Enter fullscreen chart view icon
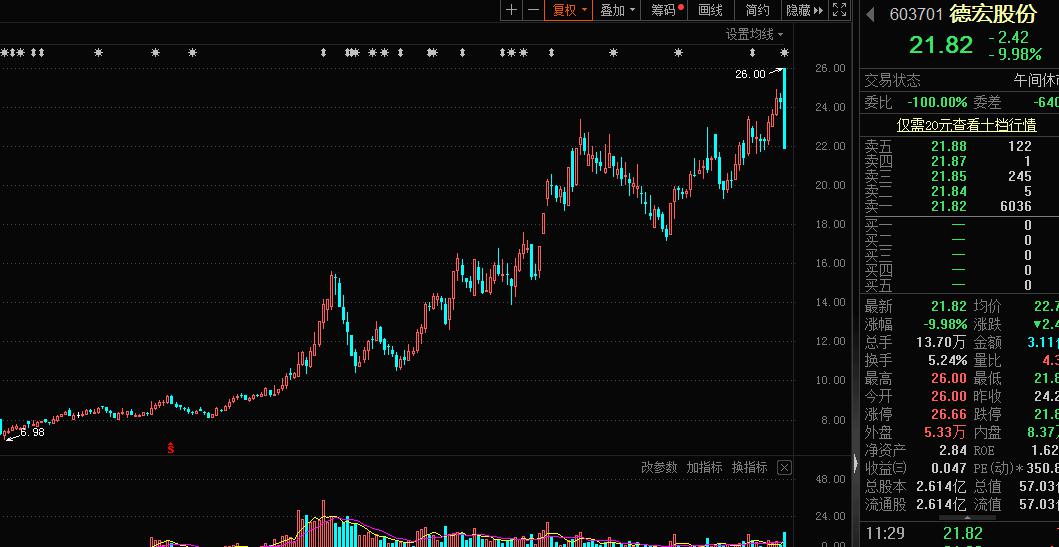The width and height of the screenshot is (1059, 547). [840, 10]
